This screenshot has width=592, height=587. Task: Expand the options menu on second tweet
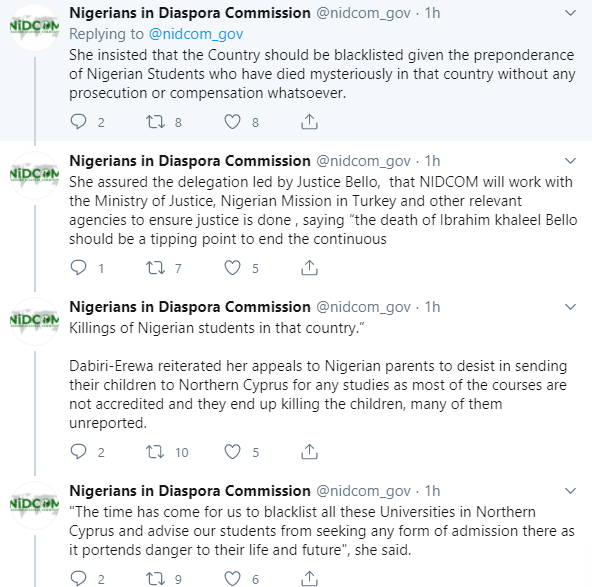570,161
